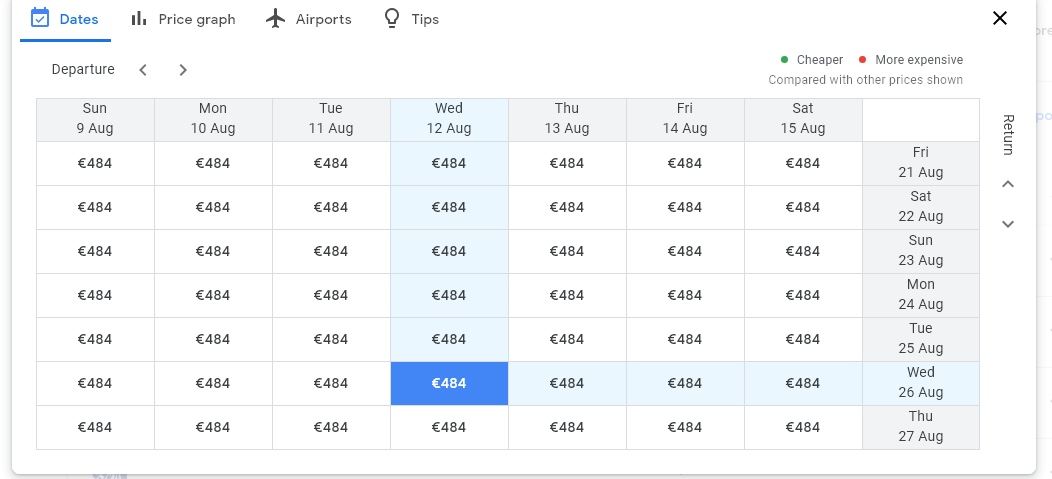Image resolution: width=1052 pixels, height=479 pixels.
Task: Click the bar chart Price graph icon
Action: 139,18
